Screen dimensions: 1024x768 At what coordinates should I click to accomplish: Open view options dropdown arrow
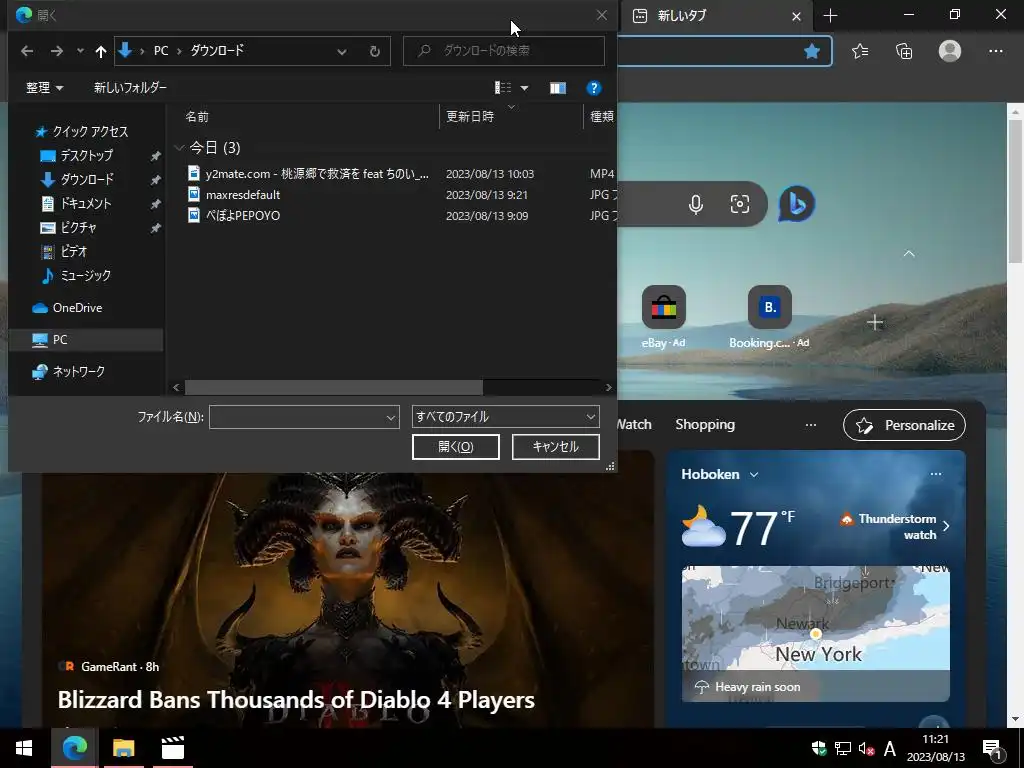point(524,88)
